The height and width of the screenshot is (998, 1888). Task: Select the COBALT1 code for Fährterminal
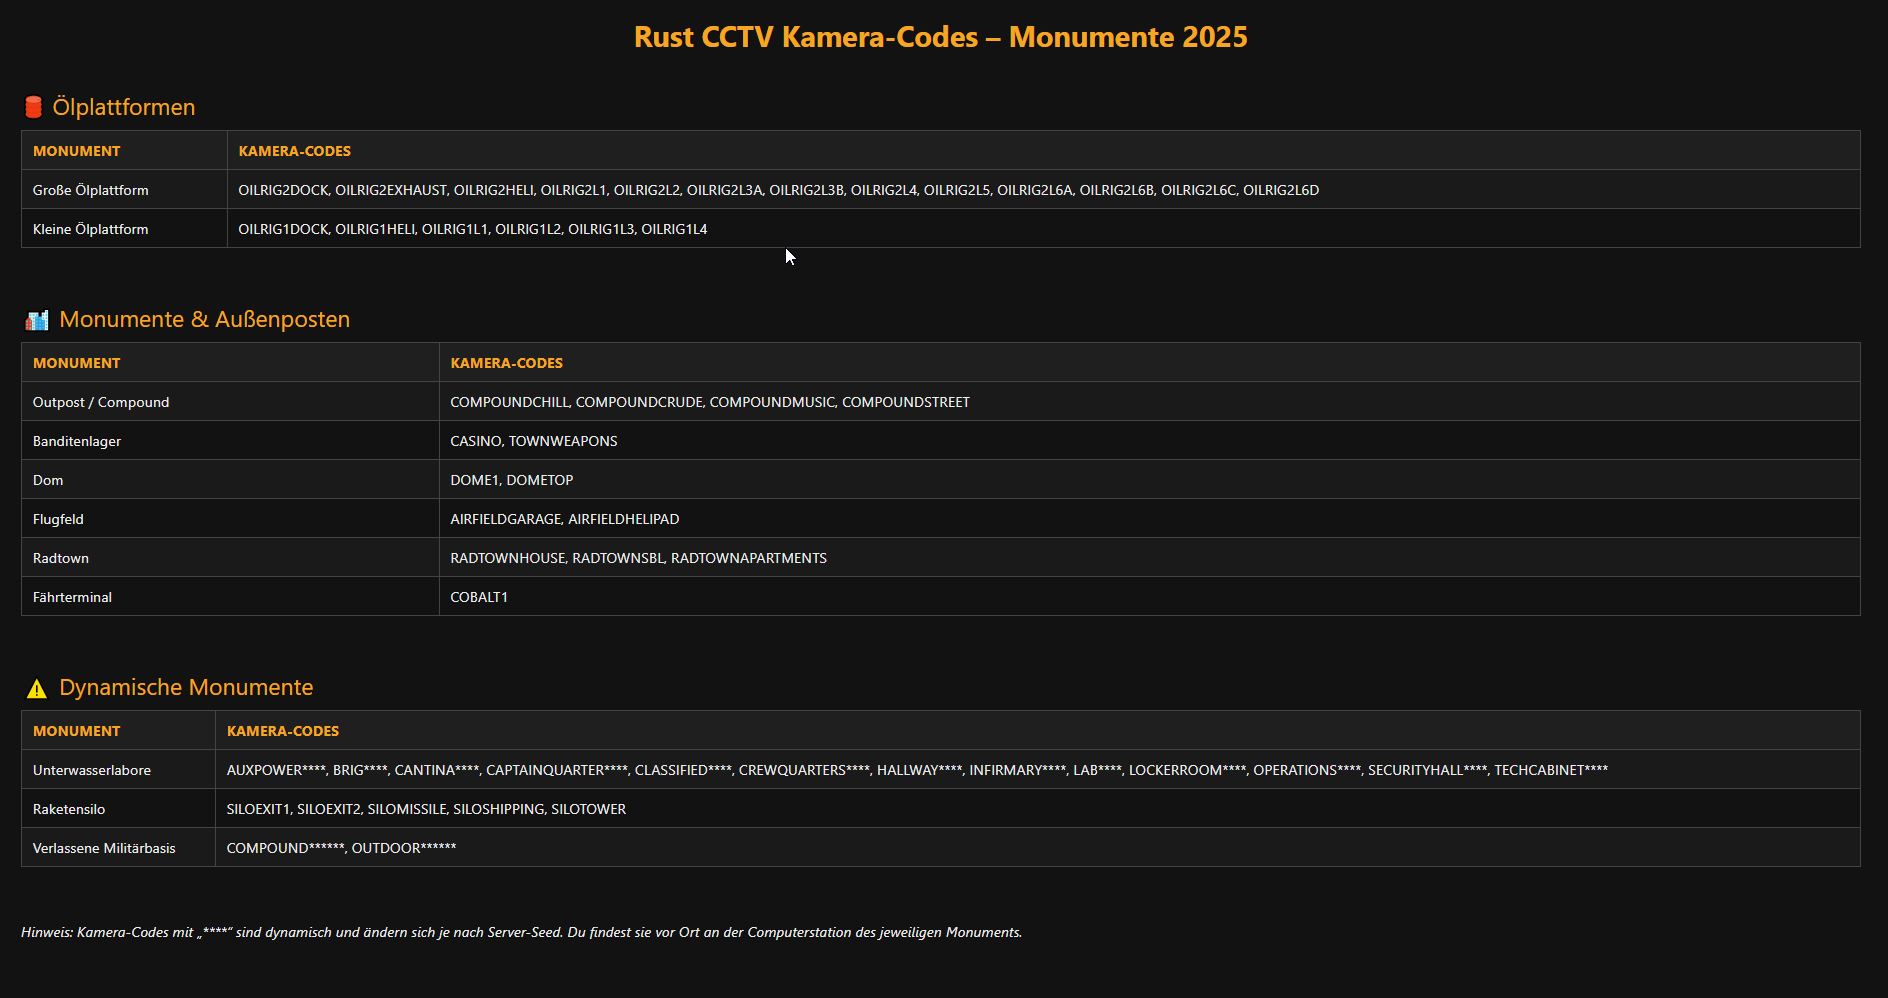pyautogui.click(x=479, y=597)
